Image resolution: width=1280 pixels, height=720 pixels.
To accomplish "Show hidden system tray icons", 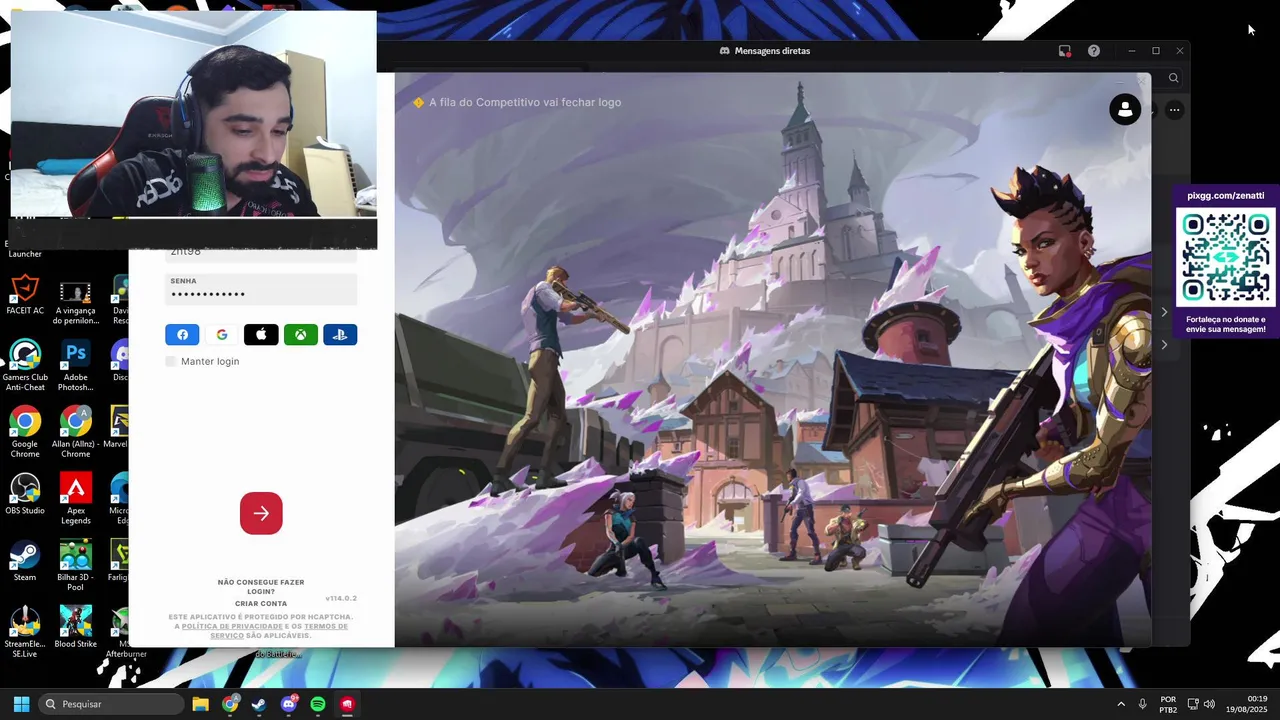I will coord(1121,704).
